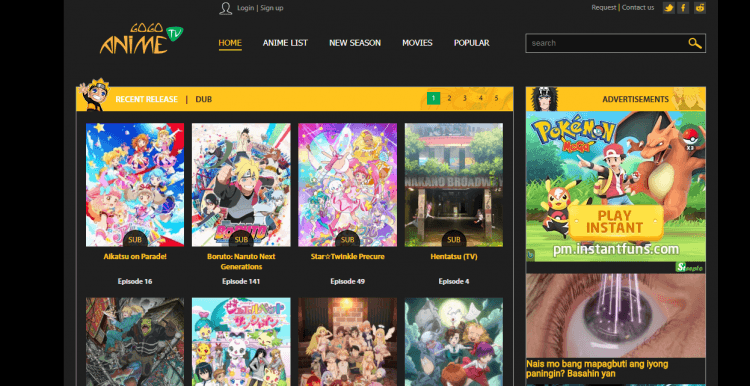750x386 pixels.
Task: Open the brick wall group poster in second row
Action: click(348, 342)
